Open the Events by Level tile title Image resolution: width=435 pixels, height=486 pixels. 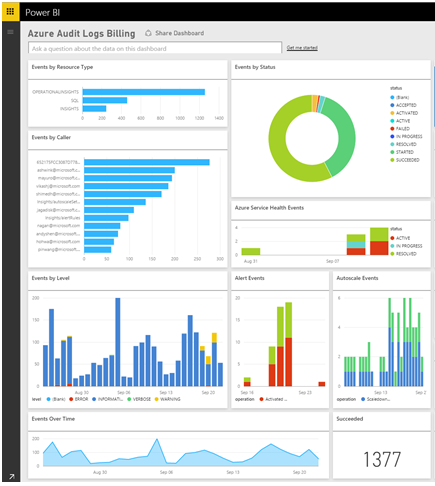pyautogui.click(x=51, y=278)
